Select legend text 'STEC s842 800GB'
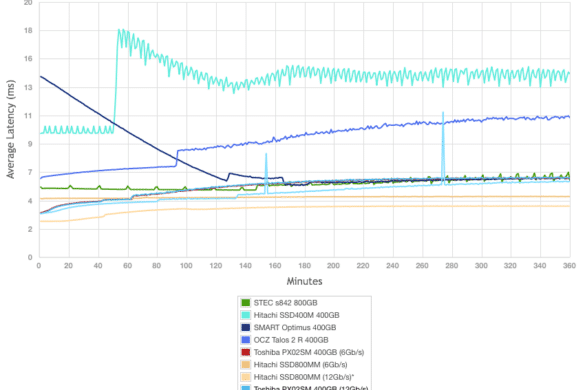585x390 pixels. (x=285, y=303)
